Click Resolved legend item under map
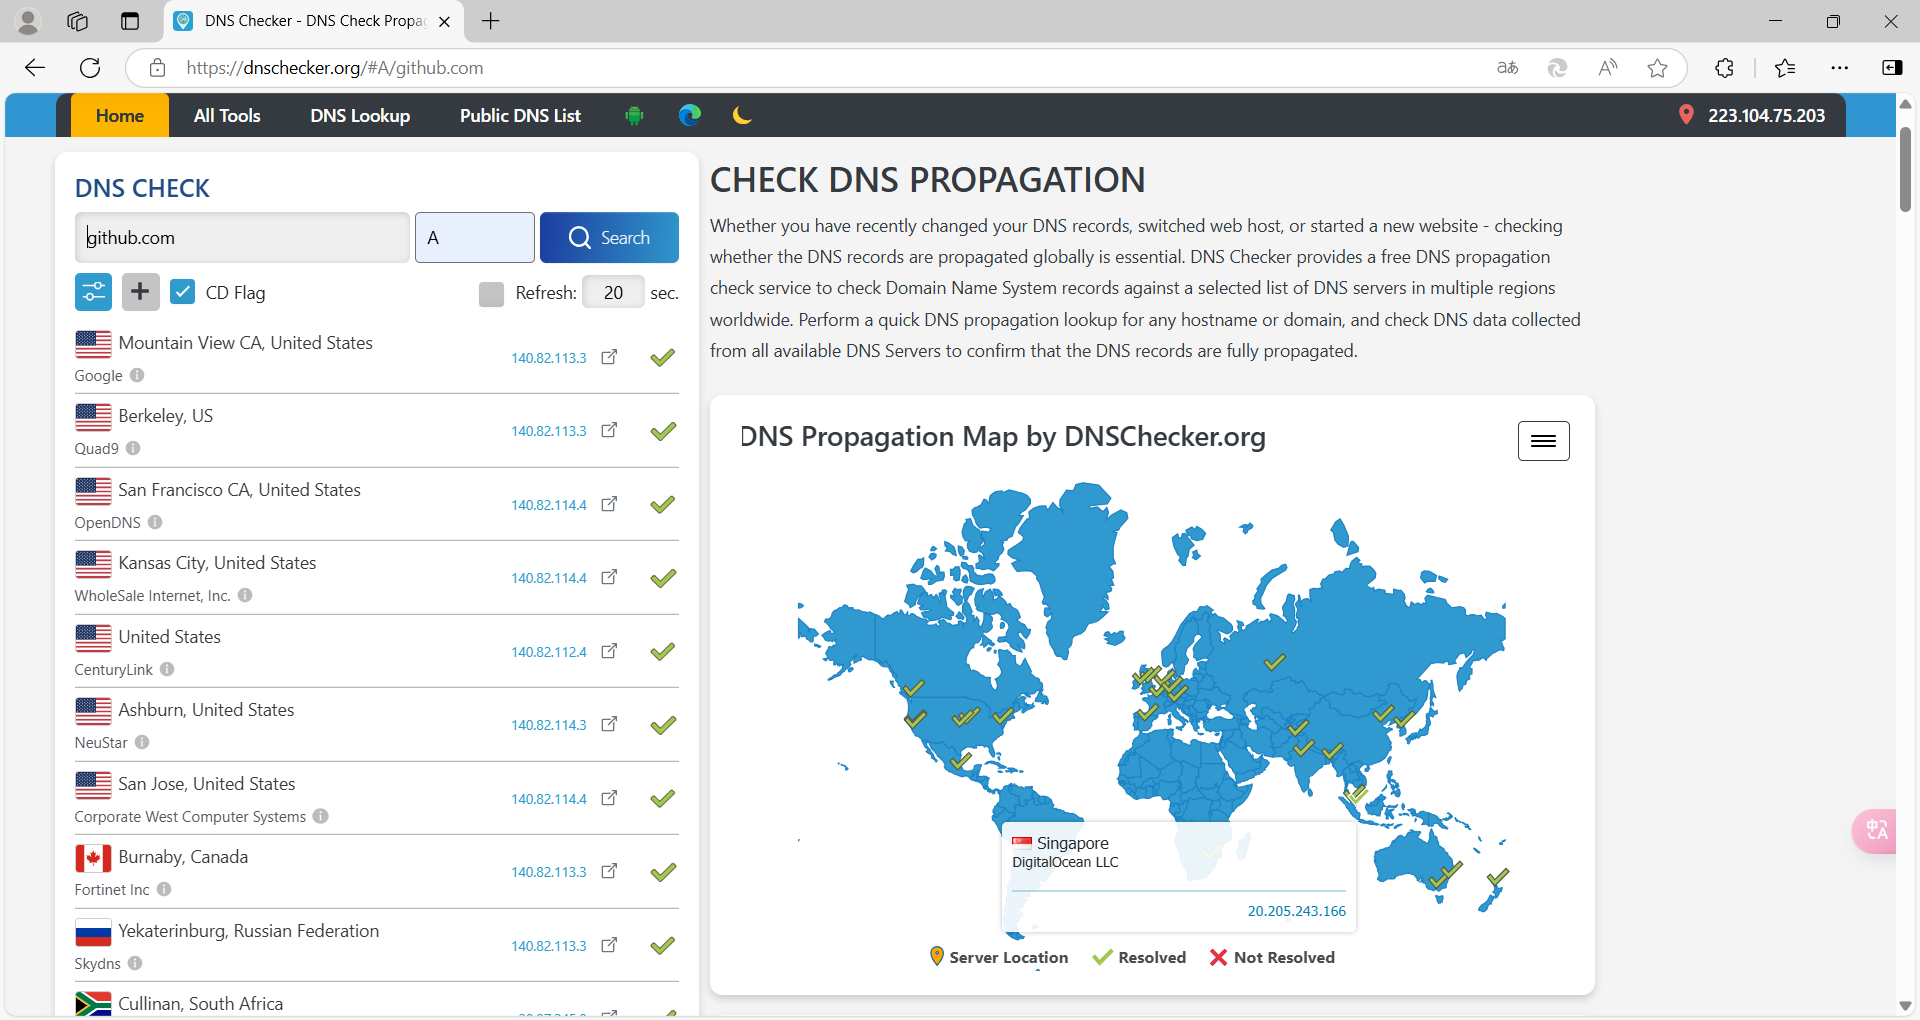Viewport: 1920px width, 1020px height. (1139, 957)
